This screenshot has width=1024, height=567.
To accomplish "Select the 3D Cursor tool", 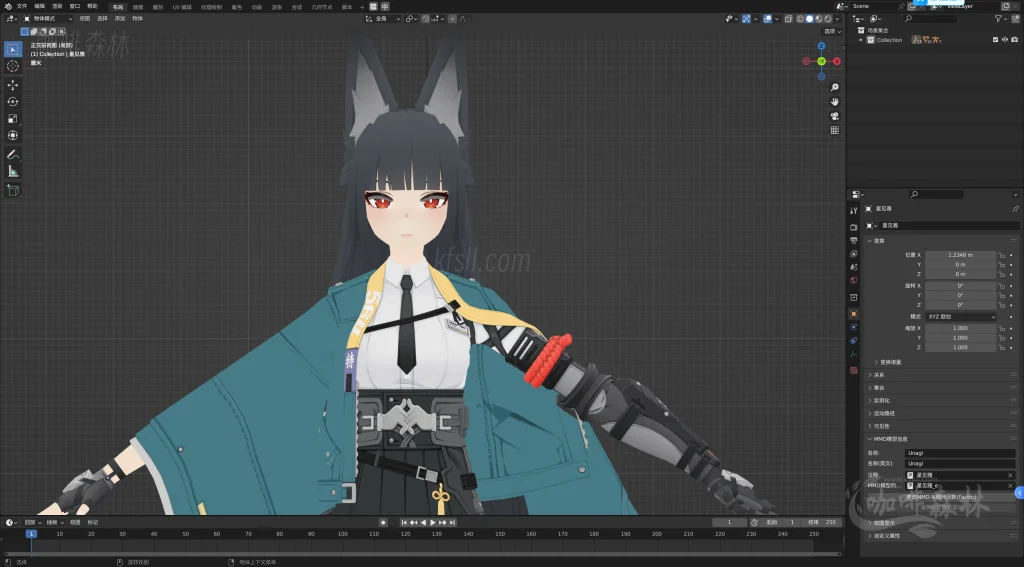I will pos(12,66).
